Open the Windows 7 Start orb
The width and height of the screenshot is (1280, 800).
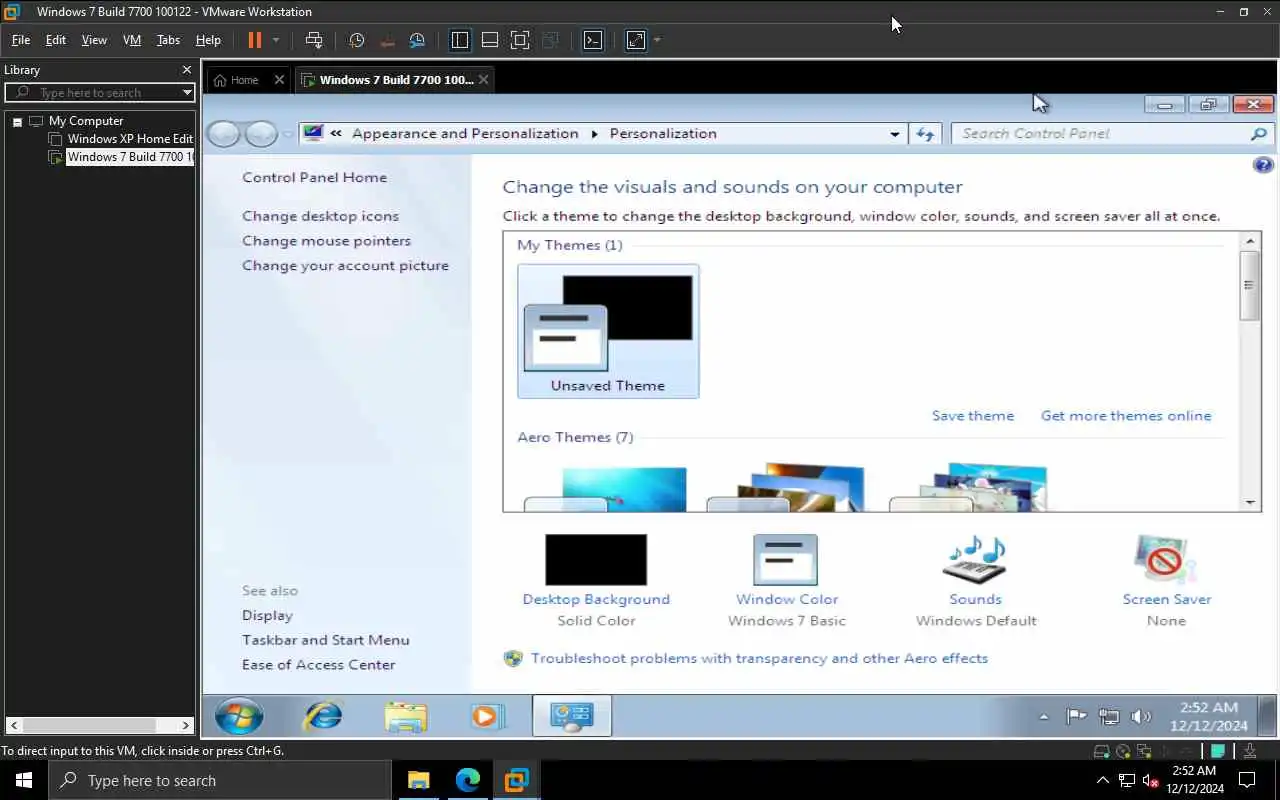coord(239,716)
